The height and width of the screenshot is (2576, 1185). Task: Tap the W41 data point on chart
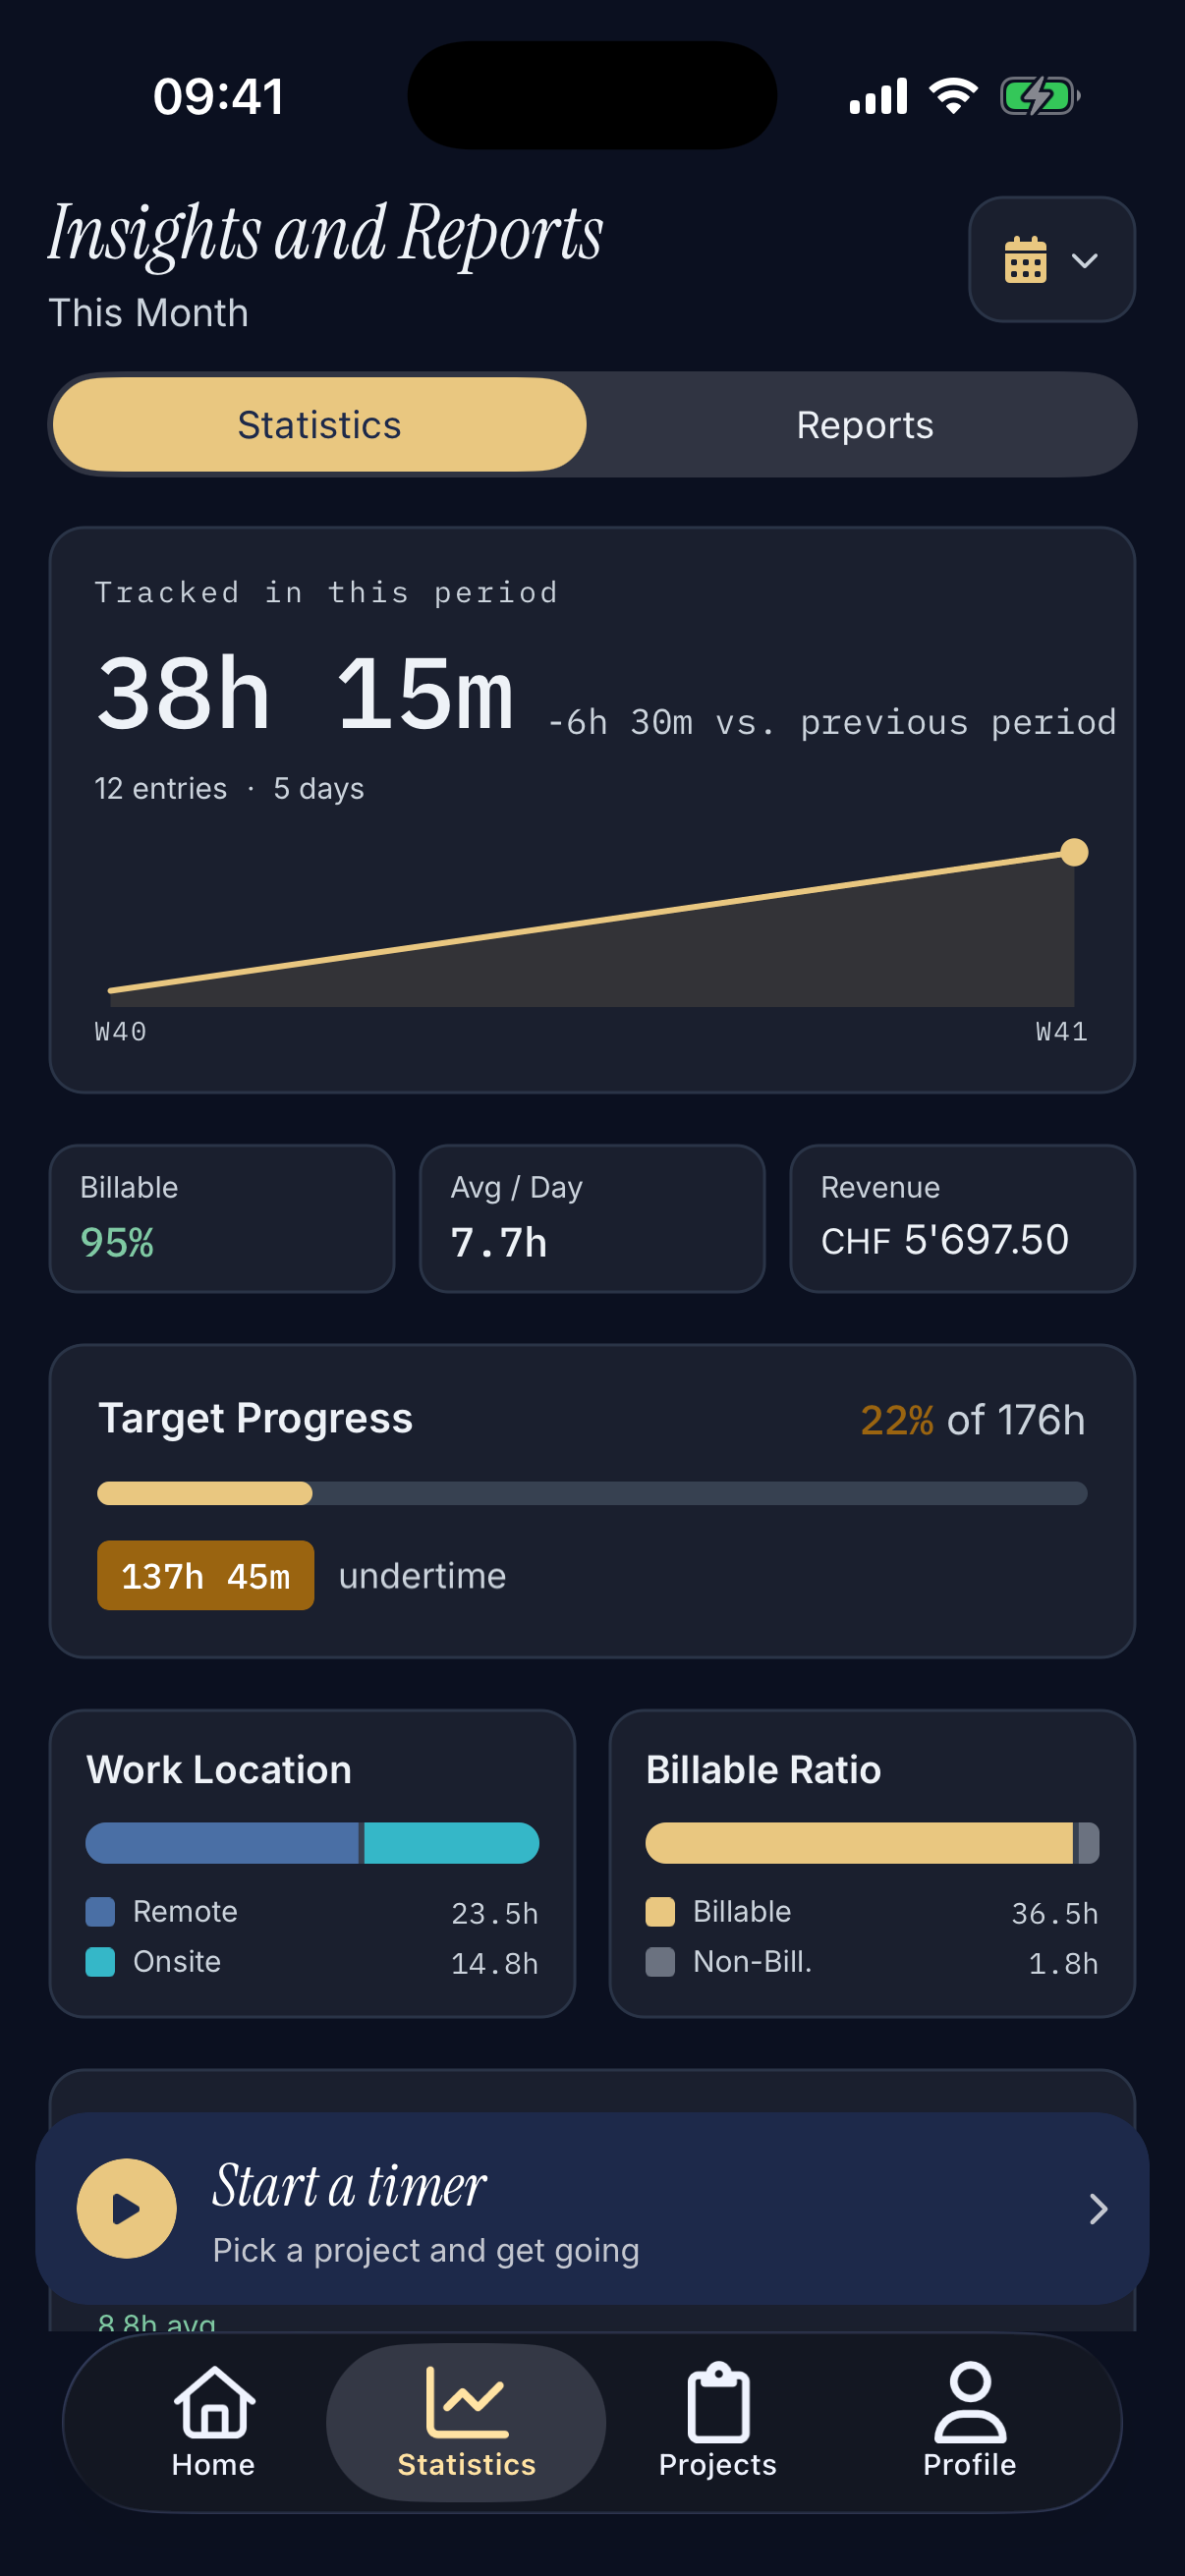pyautogui.click(x=1074, y=852)
